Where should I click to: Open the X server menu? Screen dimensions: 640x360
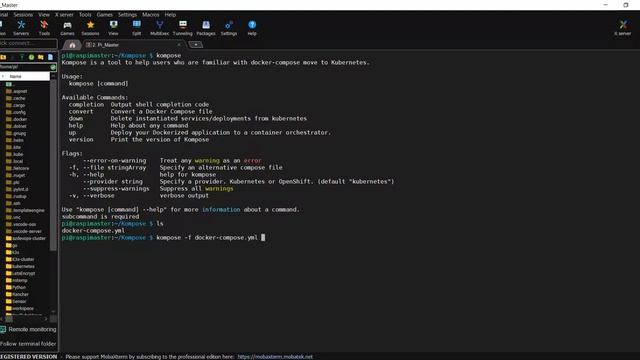(x=64, y=15)
